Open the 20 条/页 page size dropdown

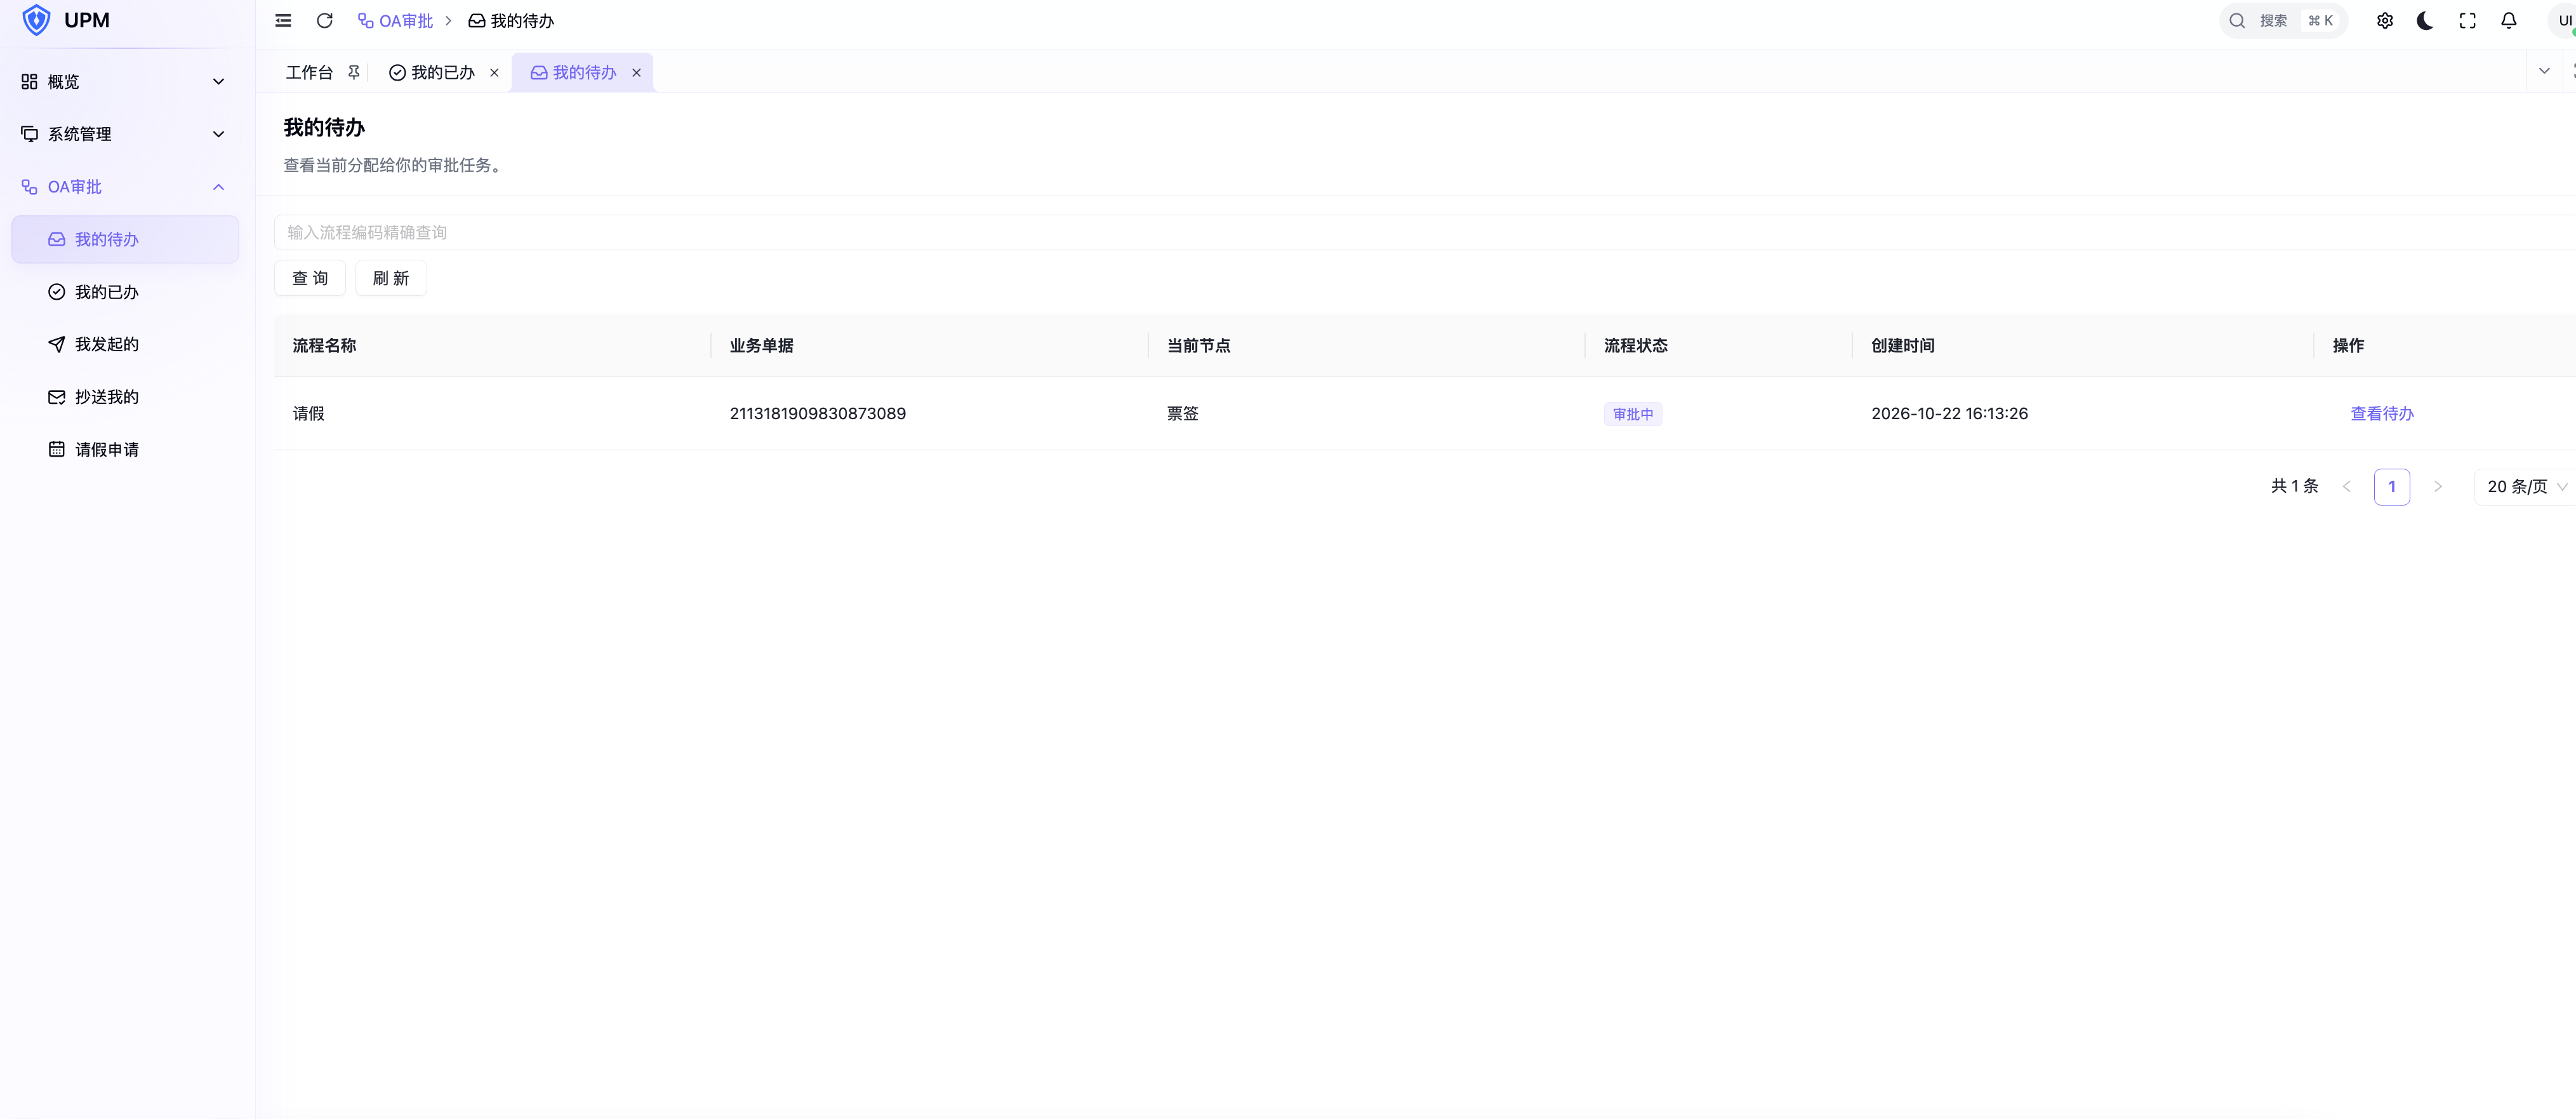(x=2524, y=487)
